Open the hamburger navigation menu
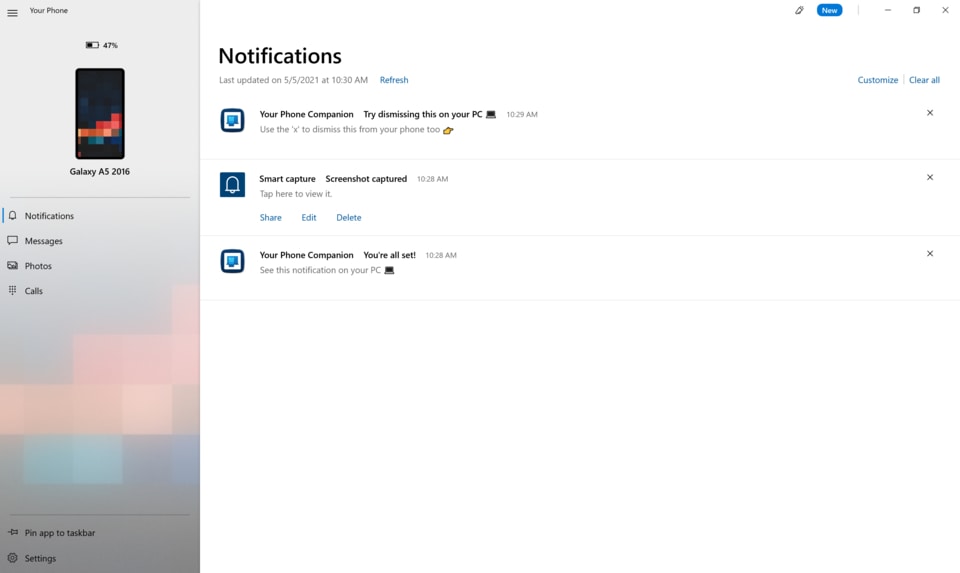Viewport: 960px width, 573px height. (12, 12)
